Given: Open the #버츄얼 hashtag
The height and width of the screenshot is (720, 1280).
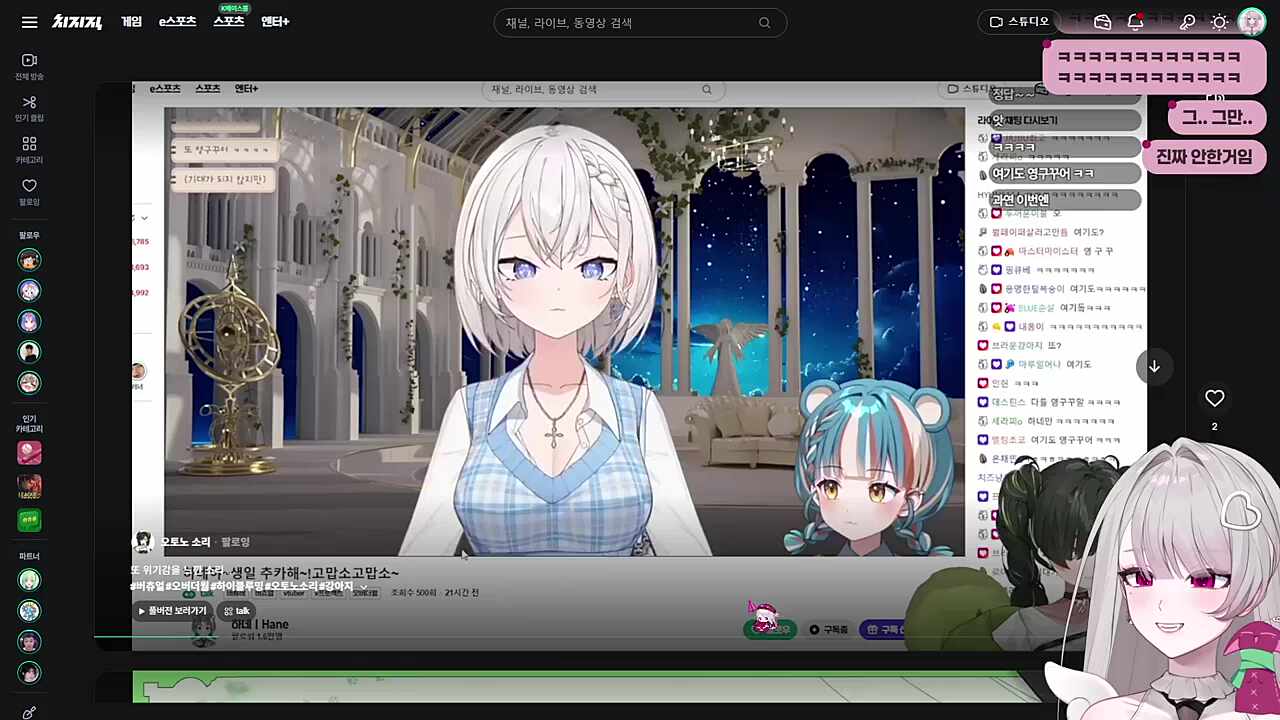Looking at the screenshot, I should point(148,587).
